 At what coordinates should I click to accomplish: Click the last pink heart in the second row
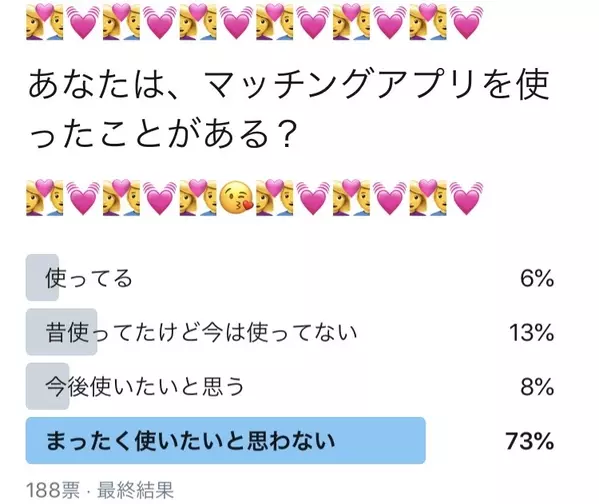tap(466, 198)
